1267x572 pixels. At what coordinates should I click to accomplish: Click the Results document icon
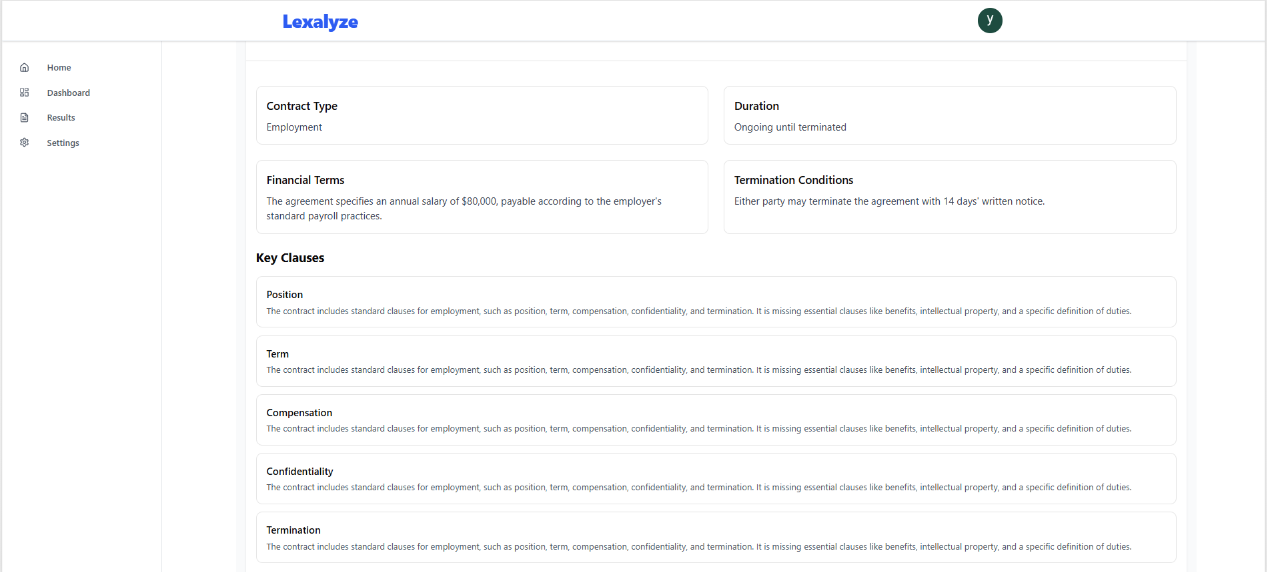point(25,118)
